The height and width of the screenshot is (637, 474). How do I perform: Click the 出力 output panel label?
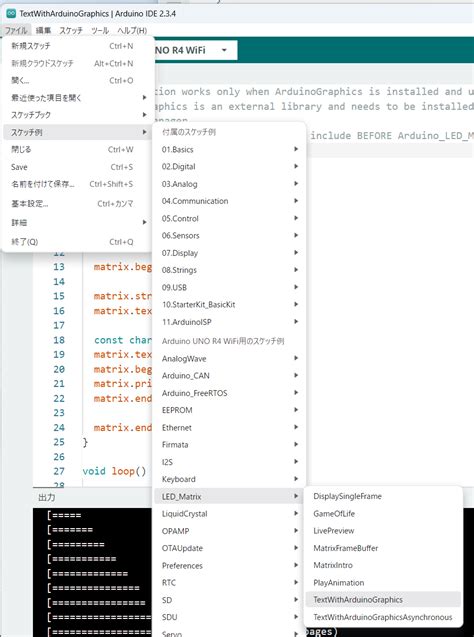(47, 498)
